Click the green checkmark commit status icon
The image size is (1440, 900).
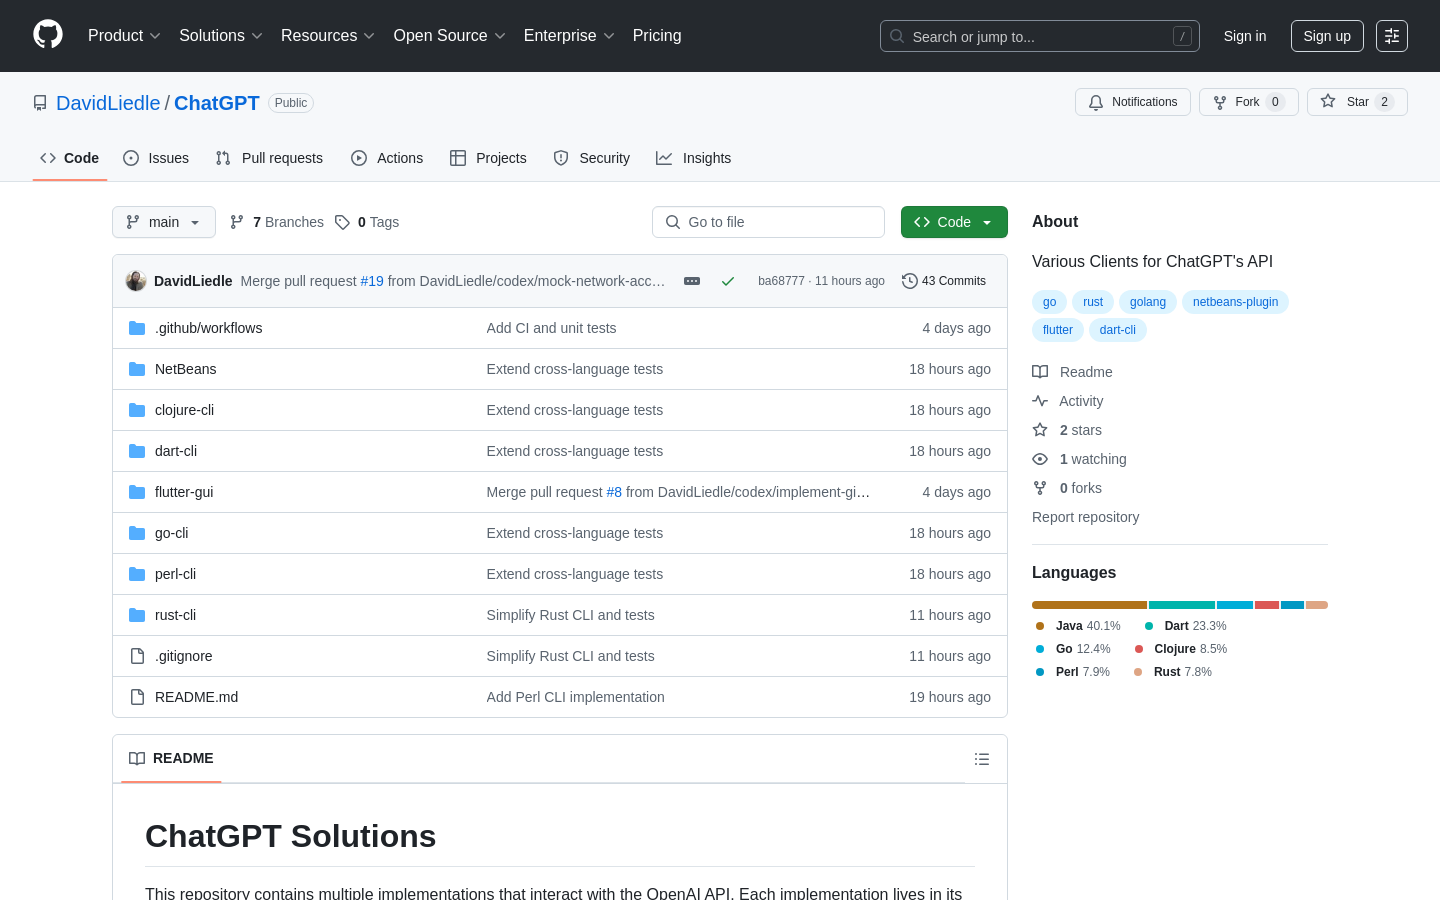tap(728, 281)
